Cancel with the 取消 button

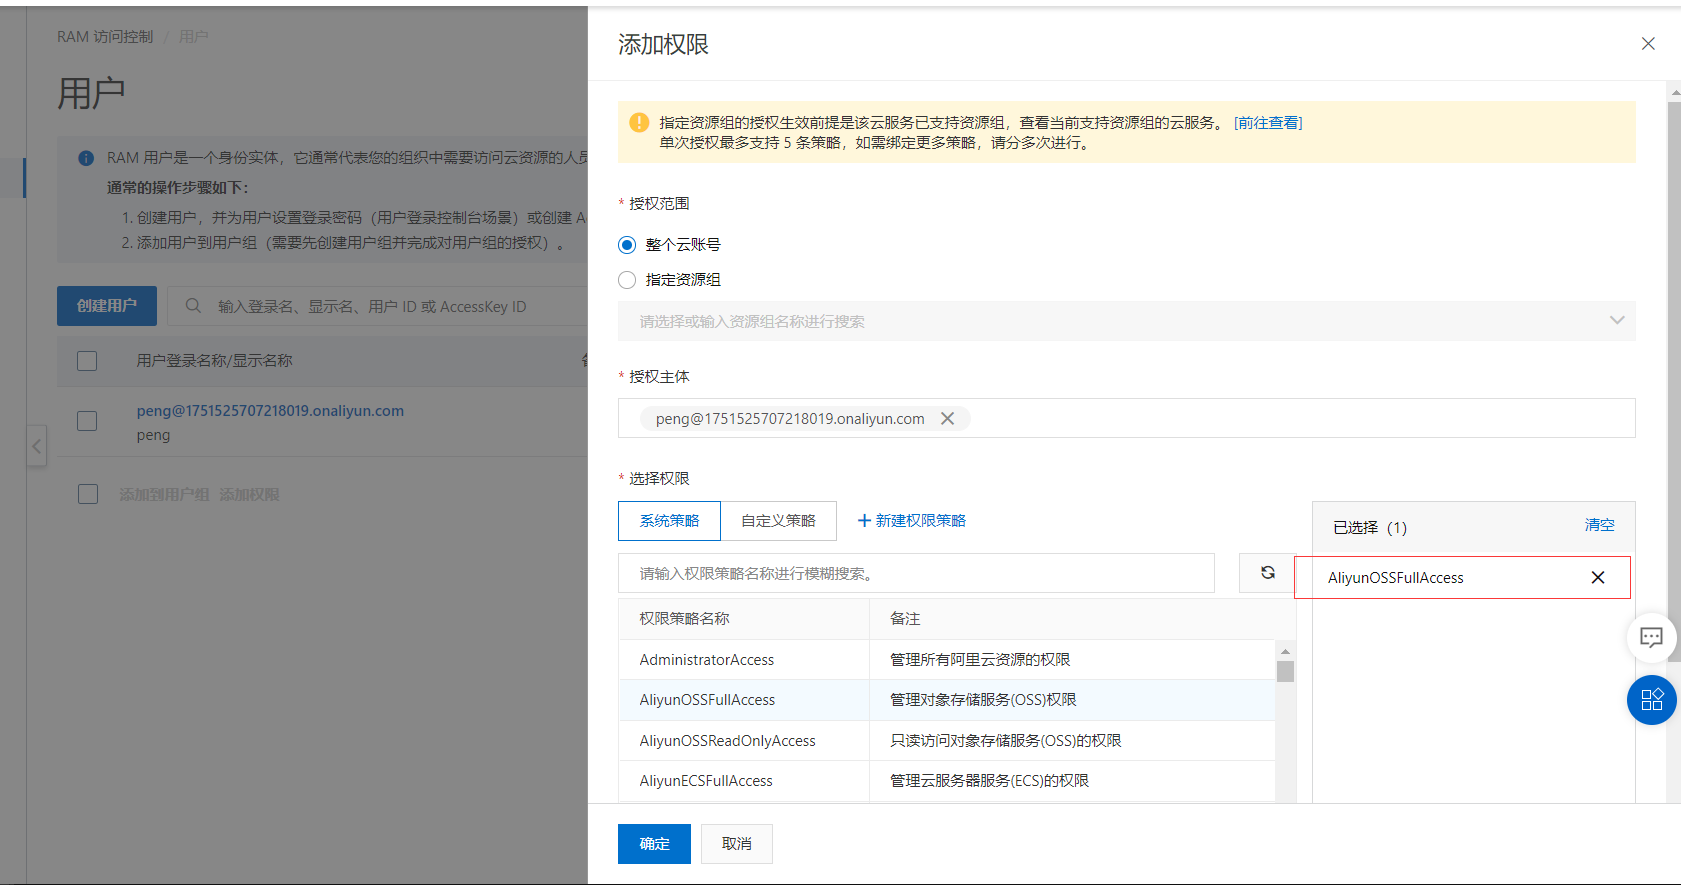pyautogui.click(x=737, y=844)
